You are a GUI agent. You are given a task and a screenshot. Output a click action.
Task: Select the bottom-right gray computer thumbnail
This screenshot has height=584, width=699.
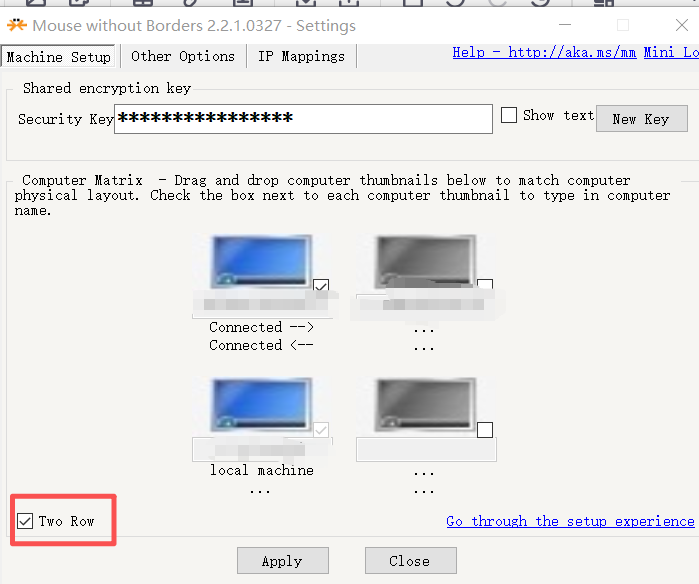click(x=425, y=405)
